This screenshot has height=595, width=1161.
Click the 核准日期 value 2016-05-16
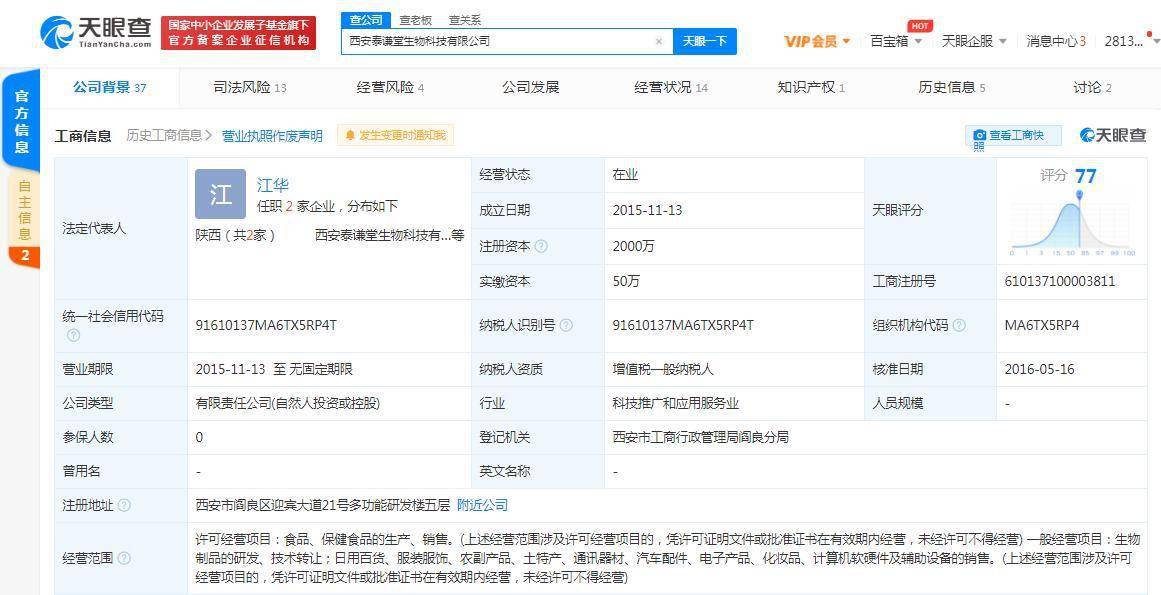click(x=1039, y=369)
